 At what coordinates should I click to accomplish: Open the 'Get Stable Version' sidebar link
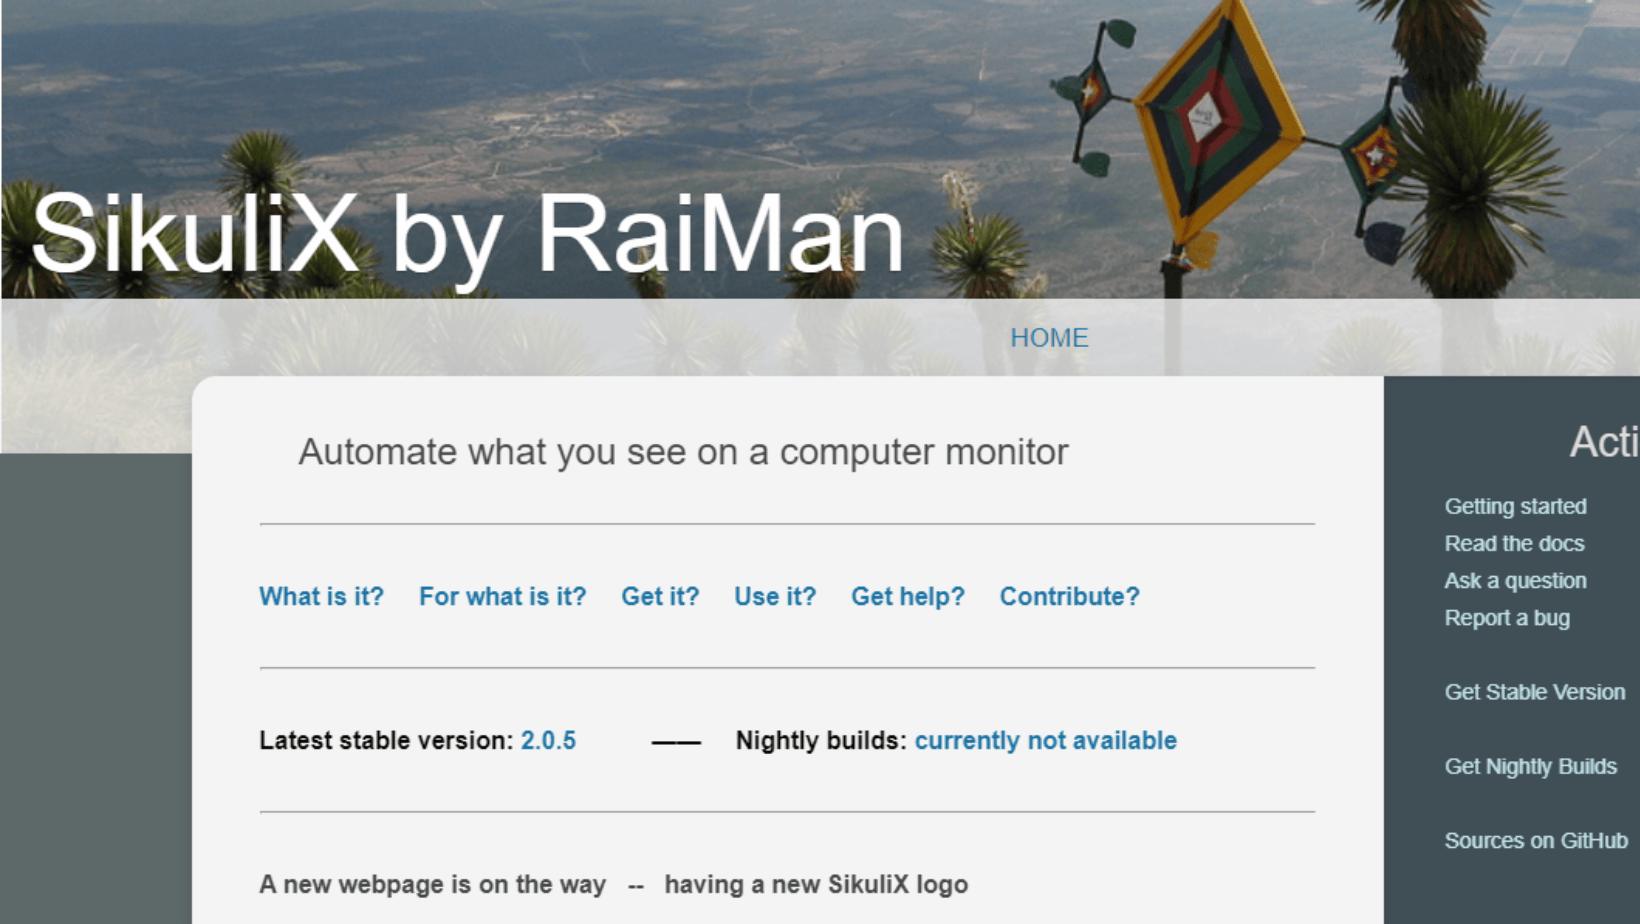pyautogui.click(x=1535, y=692)
